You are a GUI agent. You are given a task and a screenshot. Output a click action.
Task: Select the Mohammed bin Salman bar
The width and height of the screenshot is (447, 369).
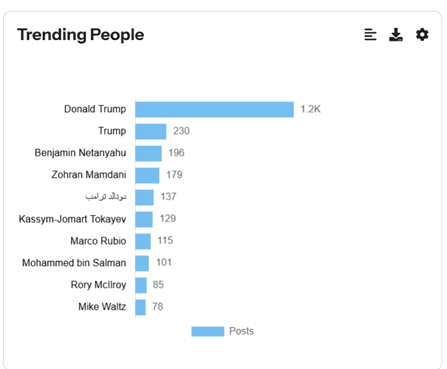[142, 263]
